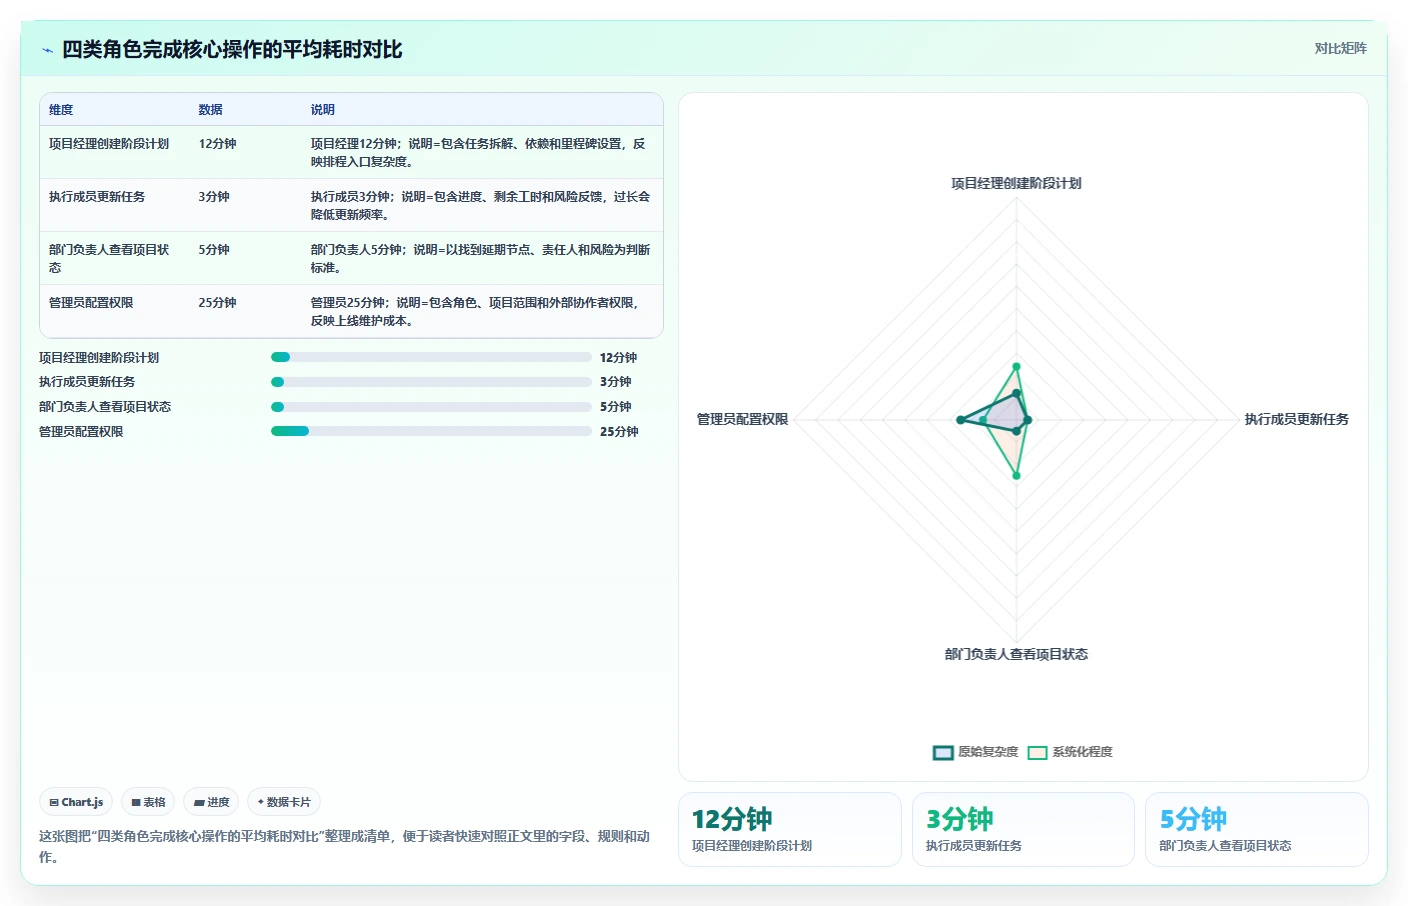Click the 说明 column header
Viewport: 1408px width, 906px height.
point(322,110)
